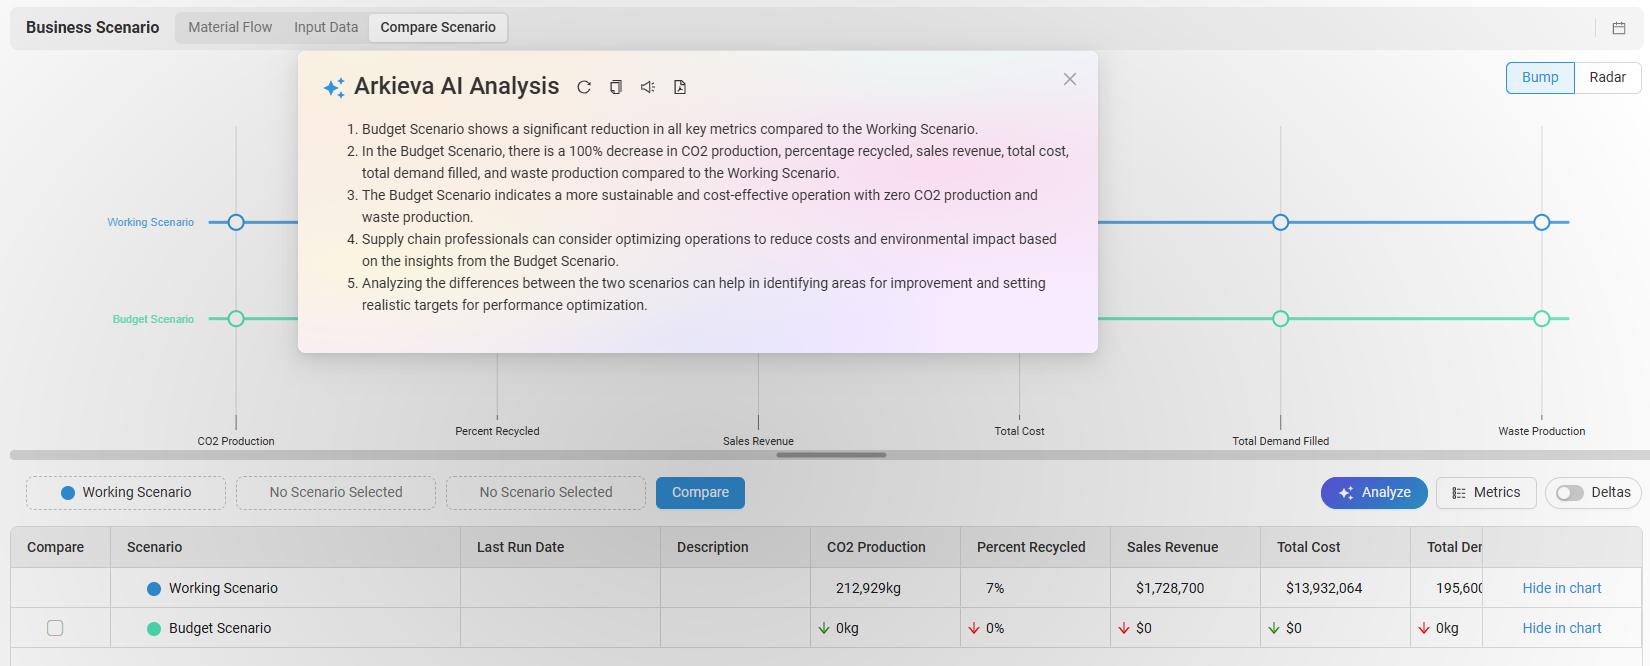Click the Percent Recycled axis label
Viewport: 1650px width, 666px height.
pyautogui.click(x=497, y=431)
